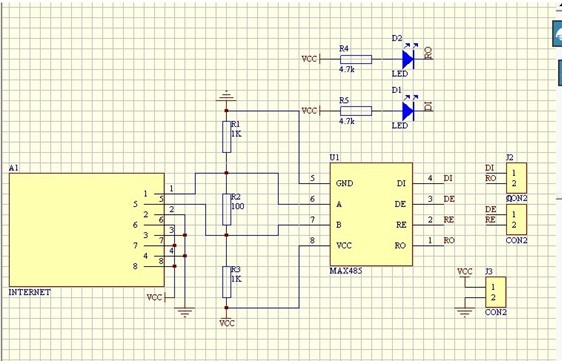The height and width of the screenshot is (361, 562).
Task: Select the CON2 connector with DE and RE
Action: coord(516,220)
